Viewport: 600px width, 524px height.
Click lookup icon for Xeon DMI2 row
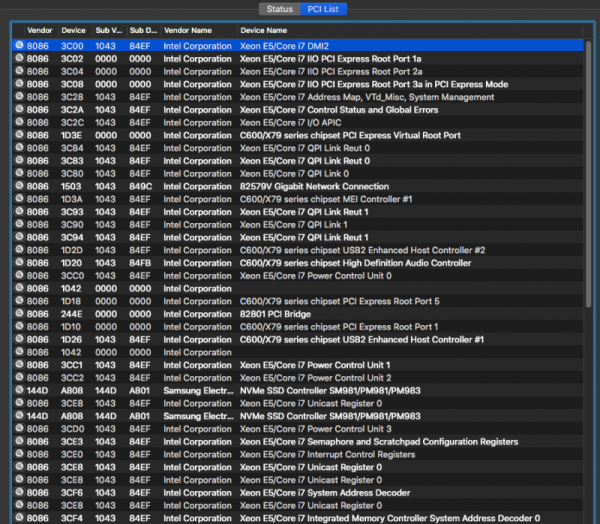[x=19, y=46]
